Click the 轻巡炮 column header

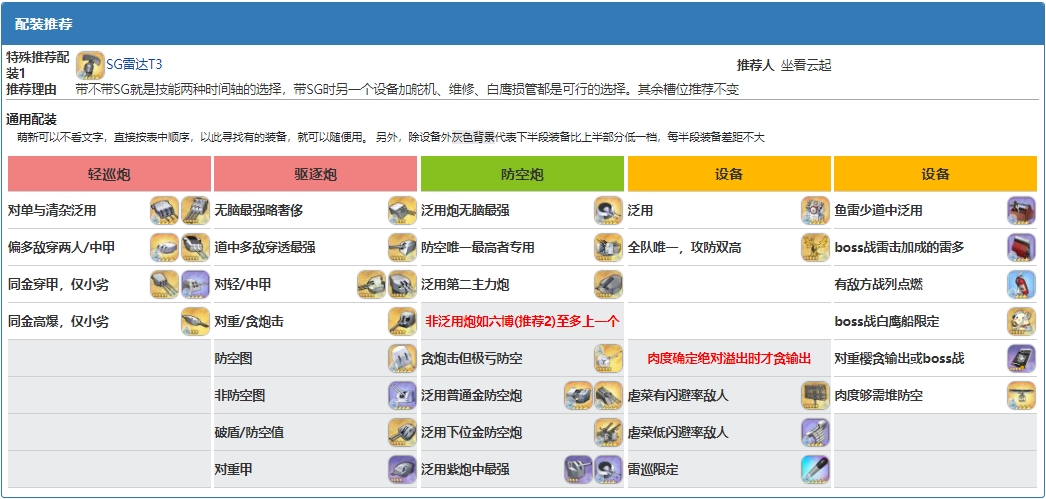click(109, 174)
